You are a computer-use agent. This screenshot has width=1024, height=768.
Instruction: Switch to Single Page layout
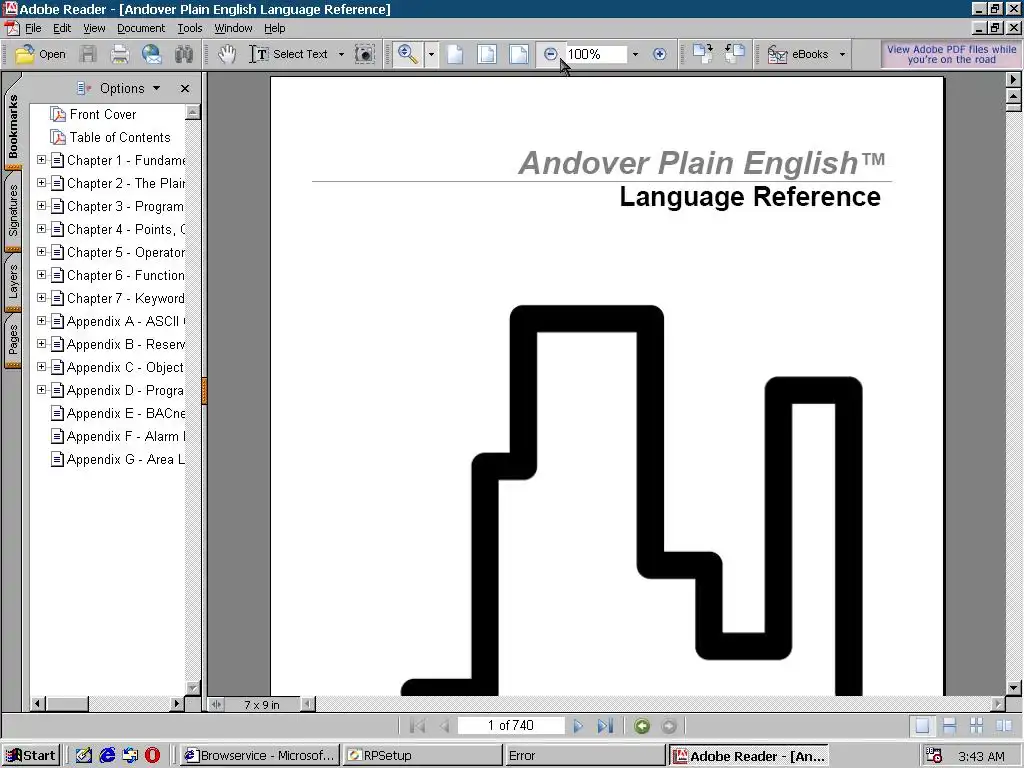click(x=922, y=726)
